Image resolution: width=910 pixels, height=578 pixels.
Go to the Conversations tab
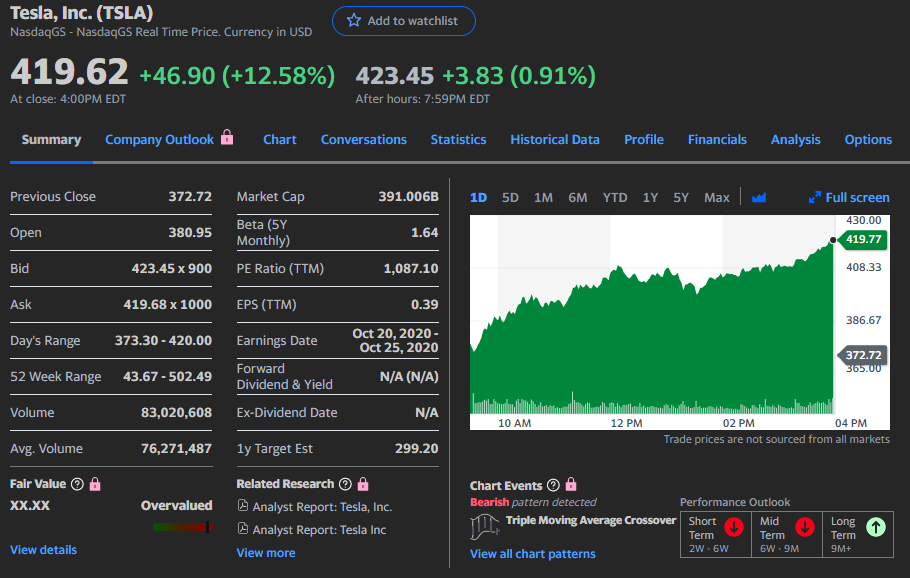click(364, 140)
